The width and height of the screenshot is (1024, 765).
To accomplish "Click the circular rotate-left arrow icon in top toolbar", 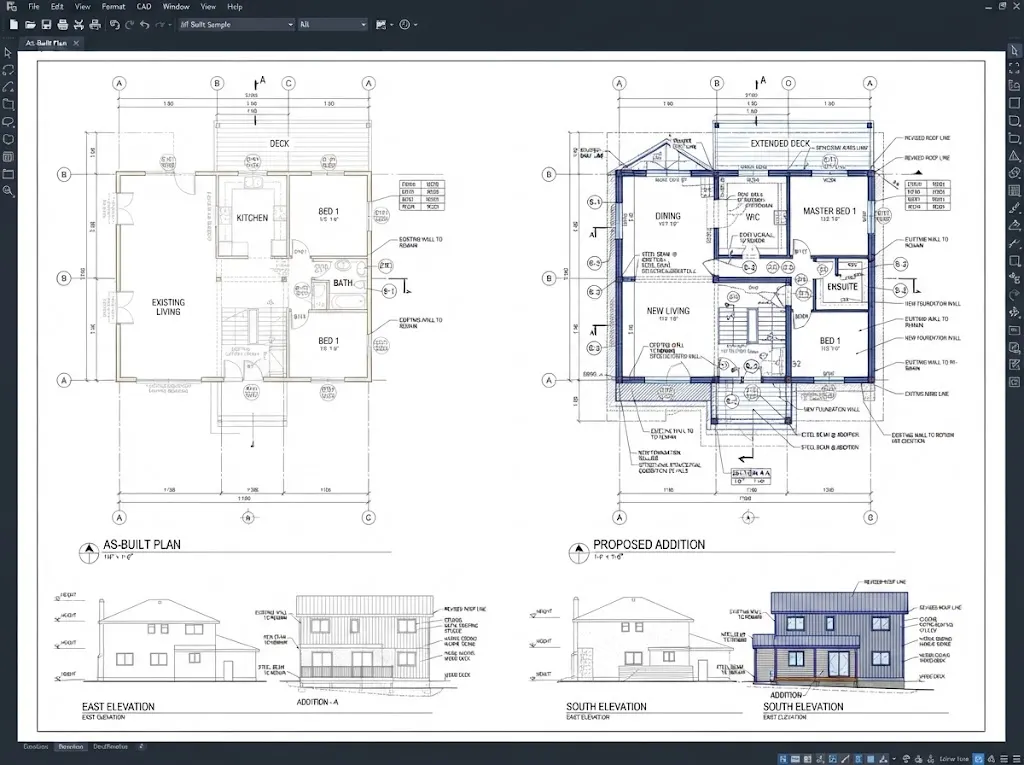I will [115, 25].
